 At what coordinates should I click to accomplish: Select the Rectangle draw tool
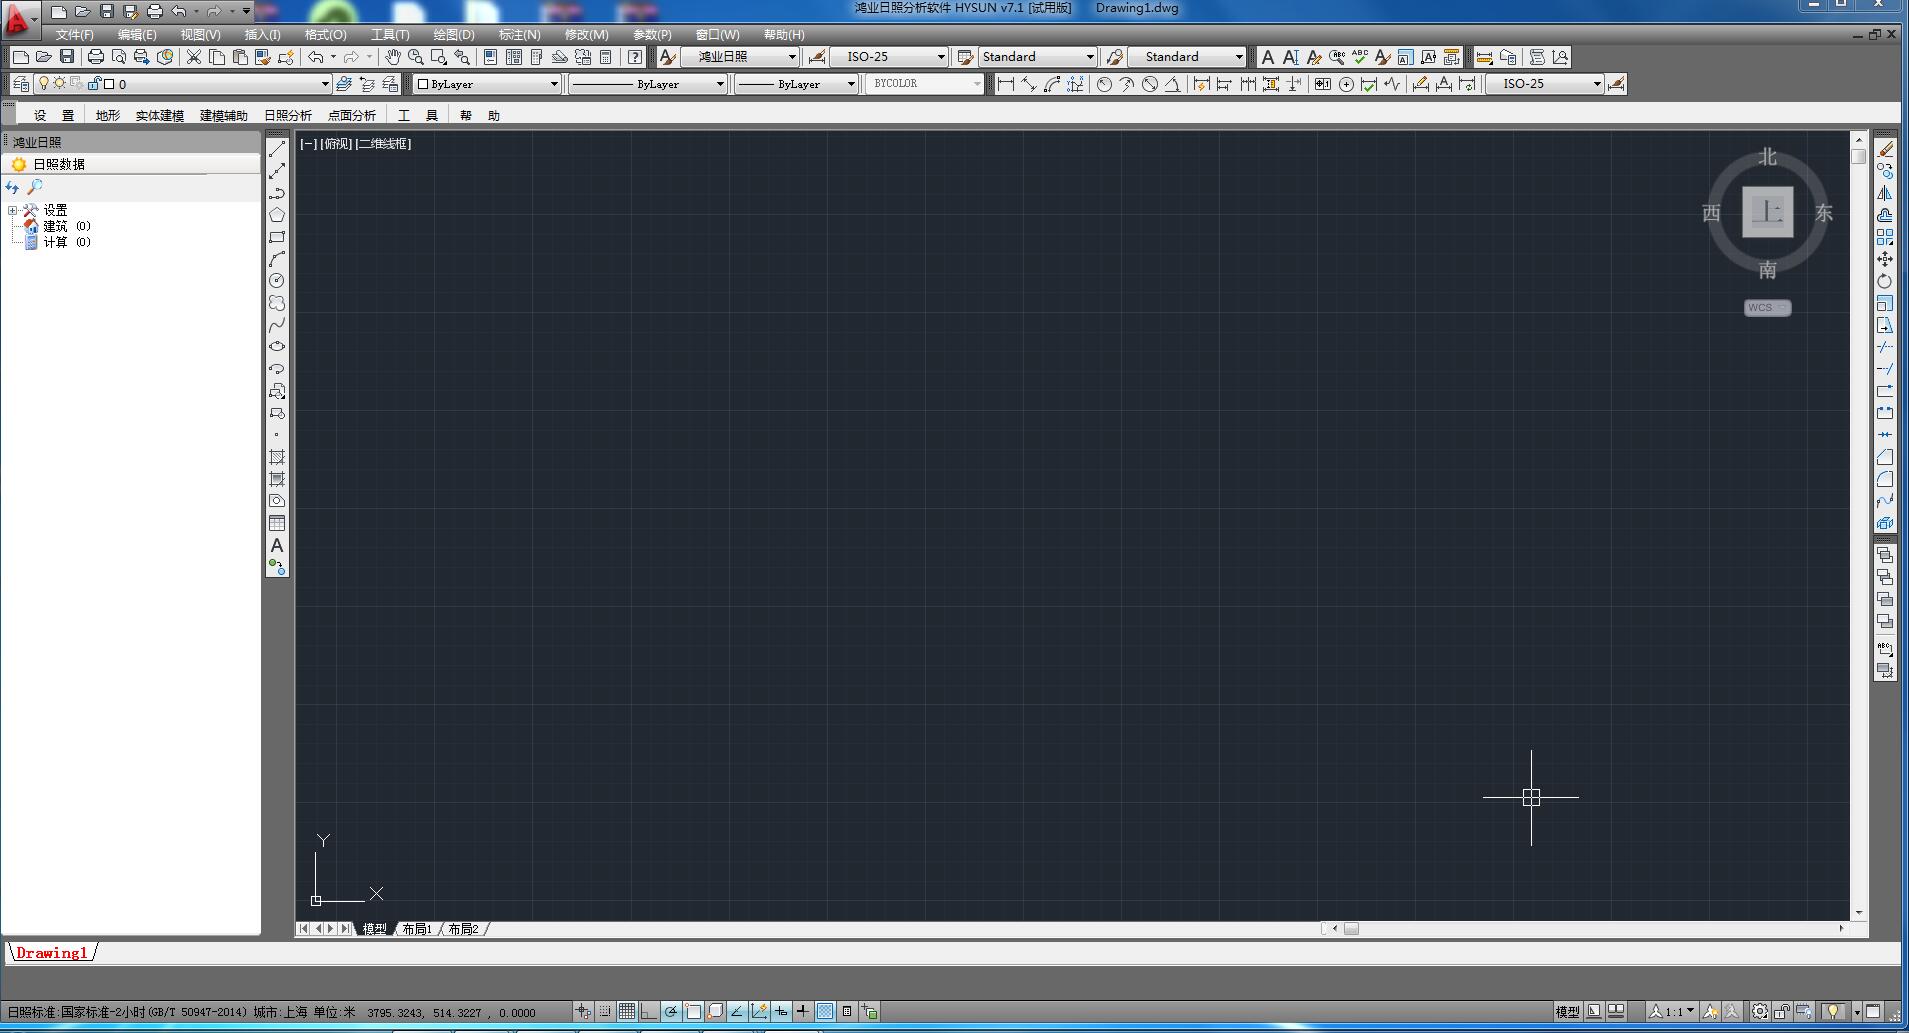(277, 237)
